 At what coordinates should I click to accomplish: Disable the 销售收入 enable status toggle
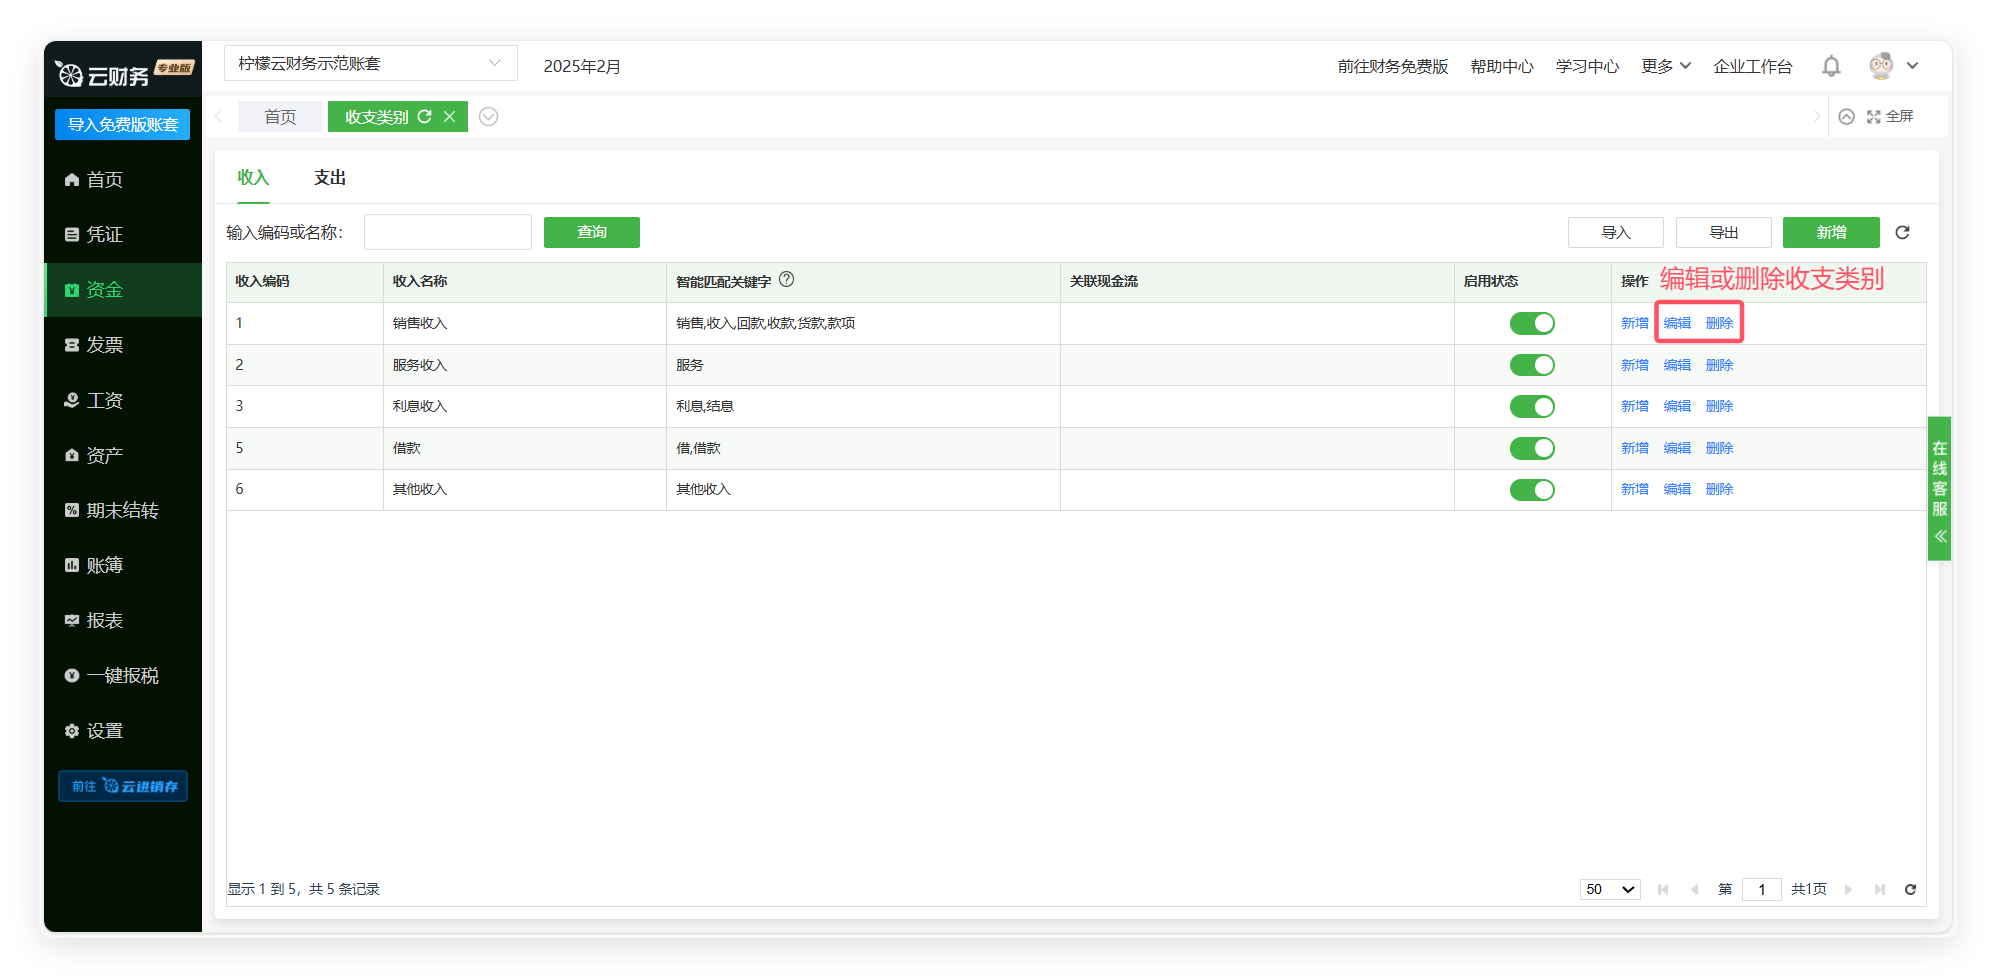[x=1532, y=323]
